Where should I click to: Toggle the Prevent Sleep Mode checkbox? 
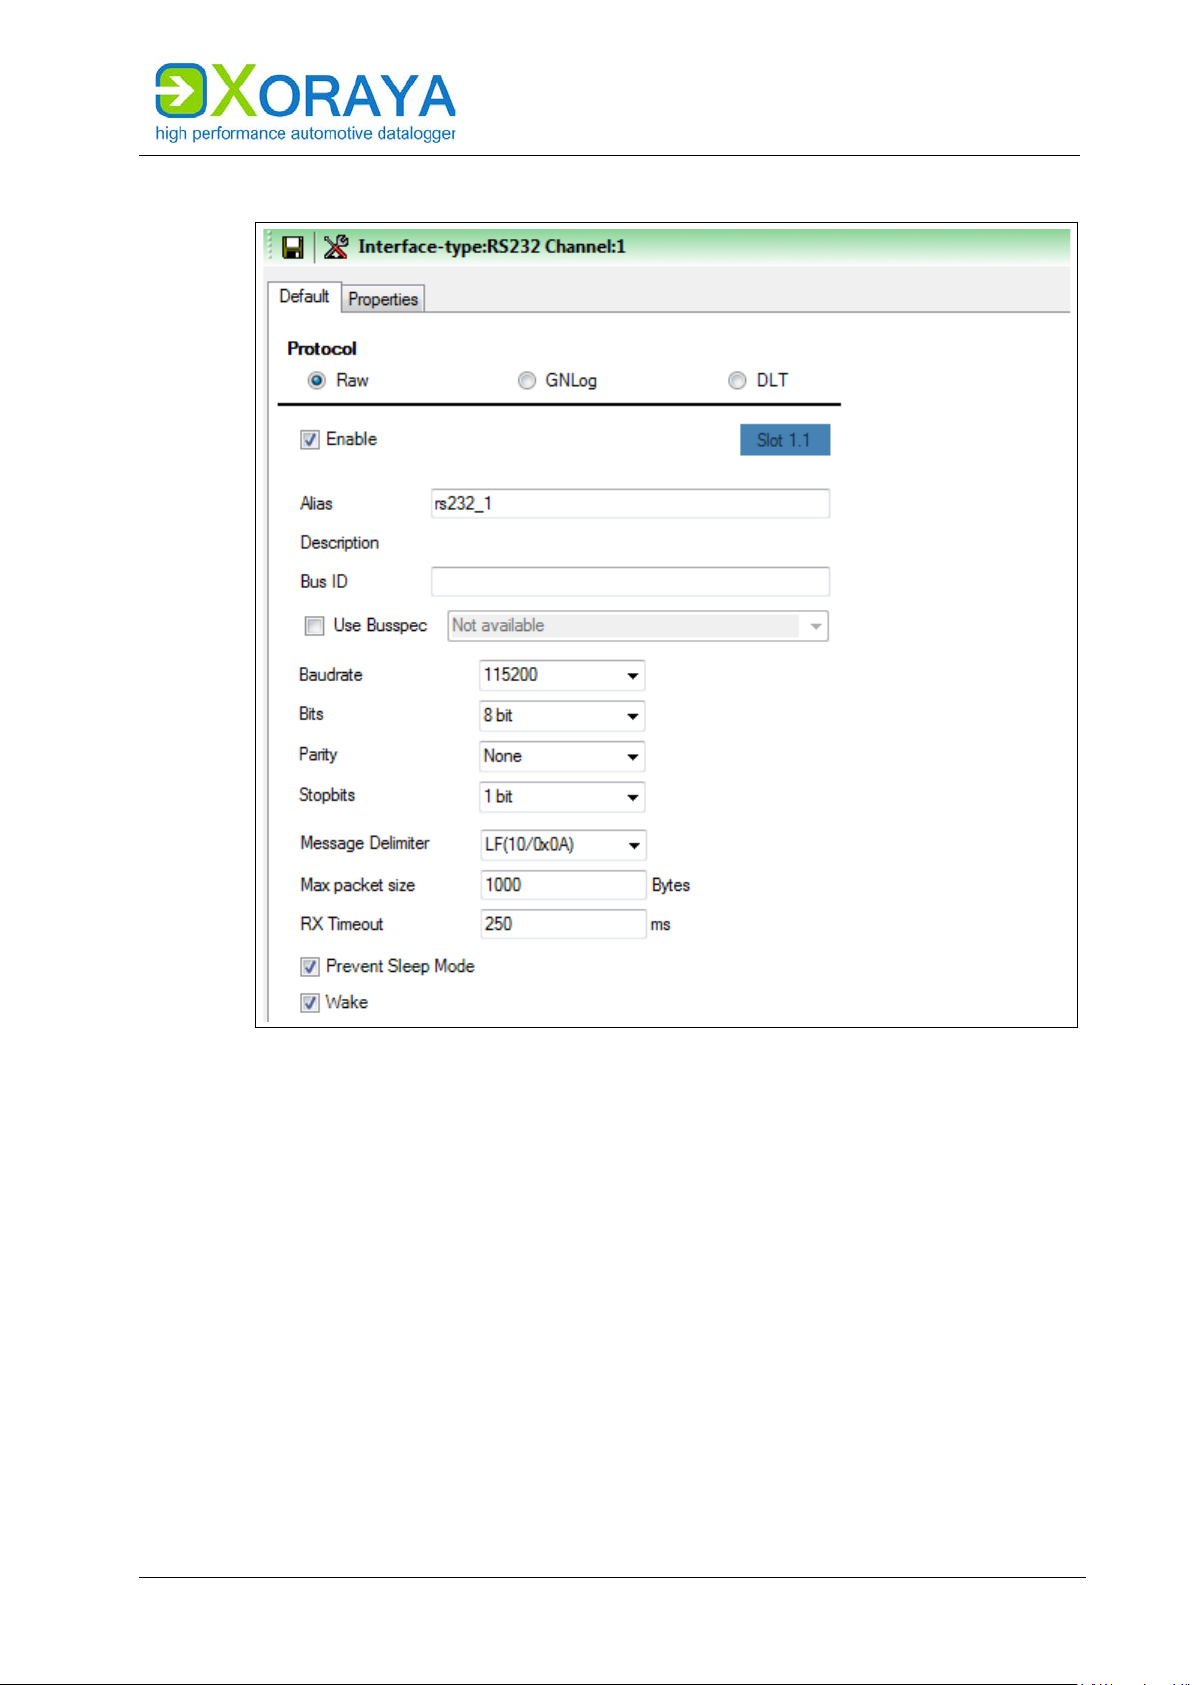[310, 967]
